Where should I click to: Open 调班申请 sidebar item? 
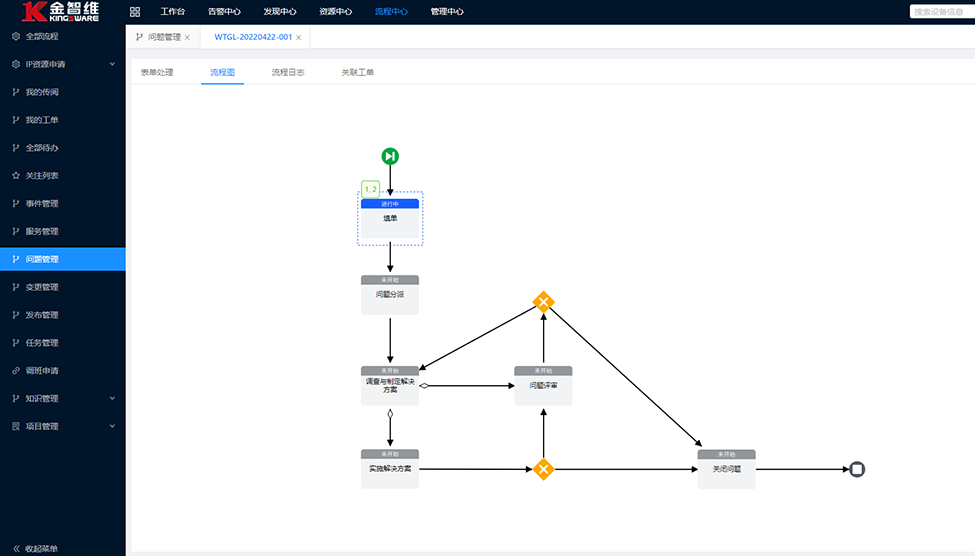(x=63, y=371)
